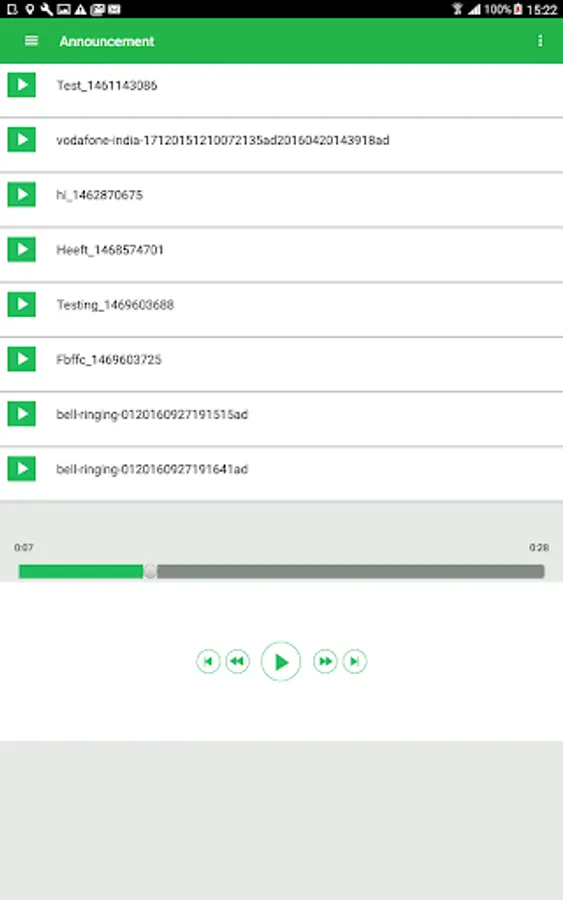This screenshot has height=900, width=563.
Task: Skip to previous track button
Action: point(208,661)
